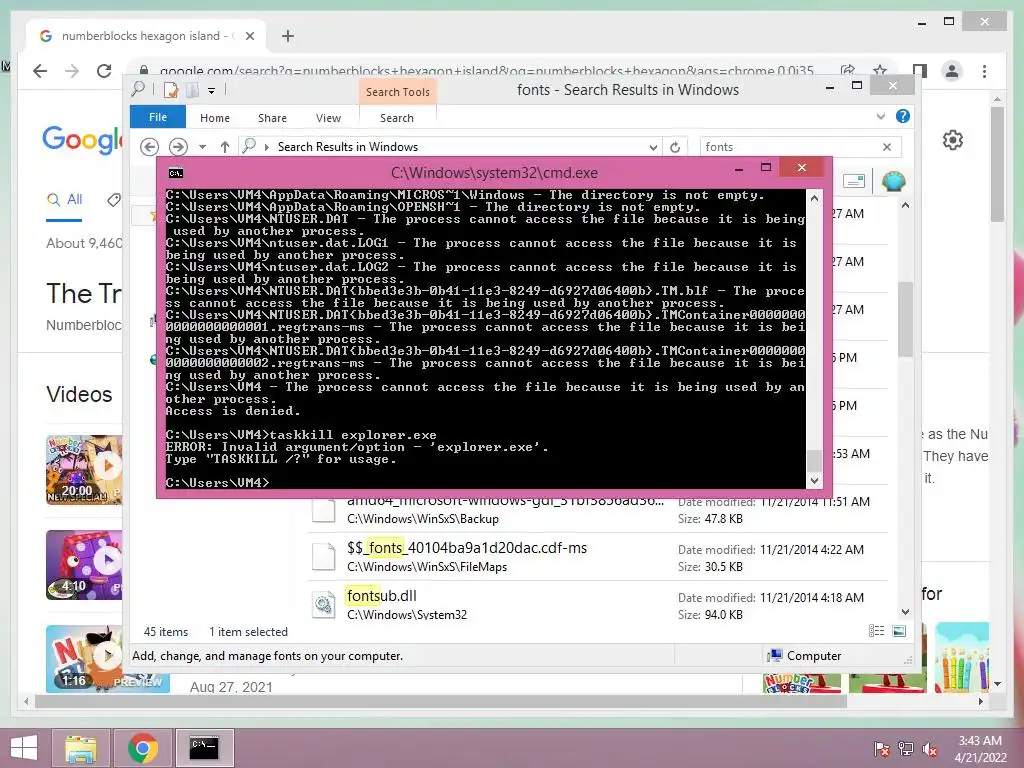1024x768 pixels.
Task: Open the network tray icon
Action: pyautogui.click(x=906, y=748)
